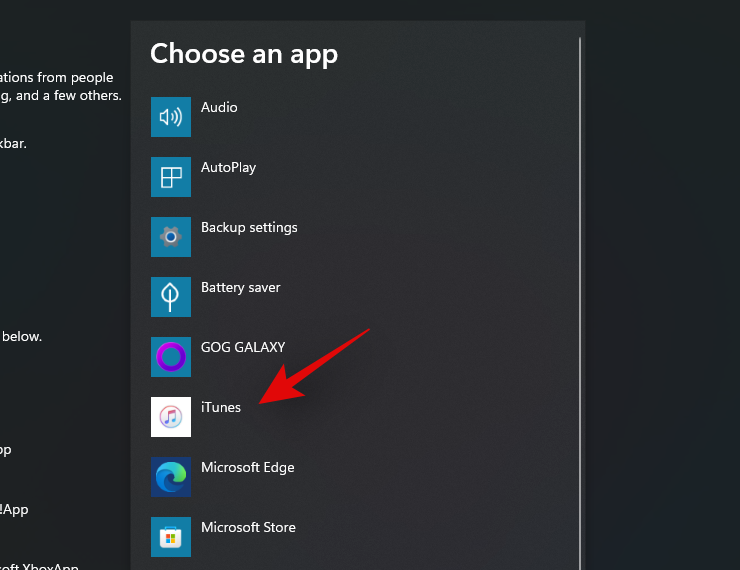
Task: Click the 'Choose an app' heading
Action: pos(244,53)
